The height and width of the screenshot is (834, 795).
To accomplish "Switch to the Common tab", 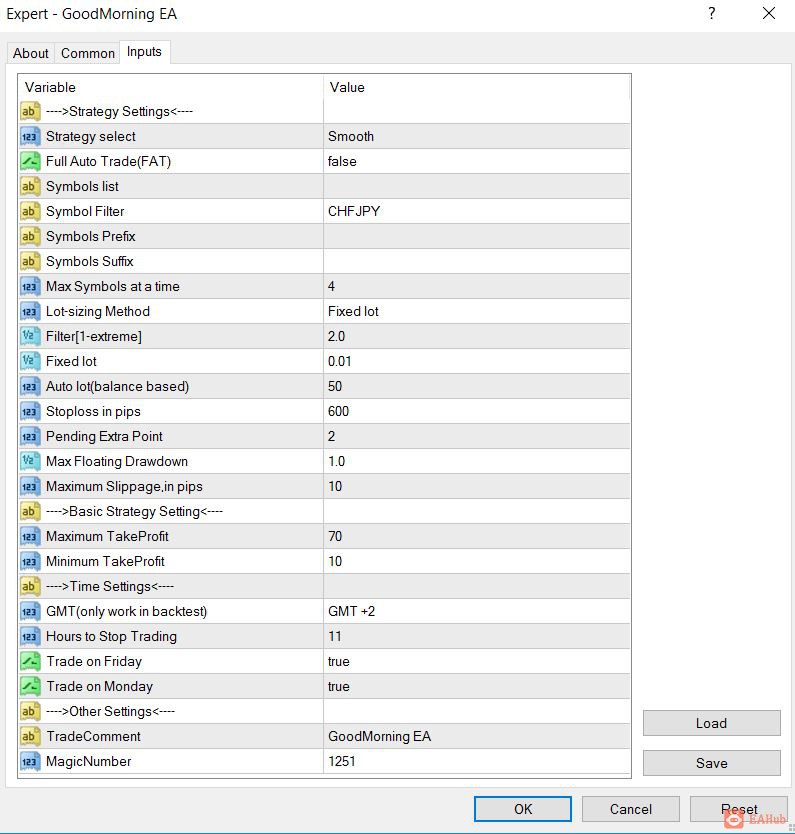I will (88, 53).
